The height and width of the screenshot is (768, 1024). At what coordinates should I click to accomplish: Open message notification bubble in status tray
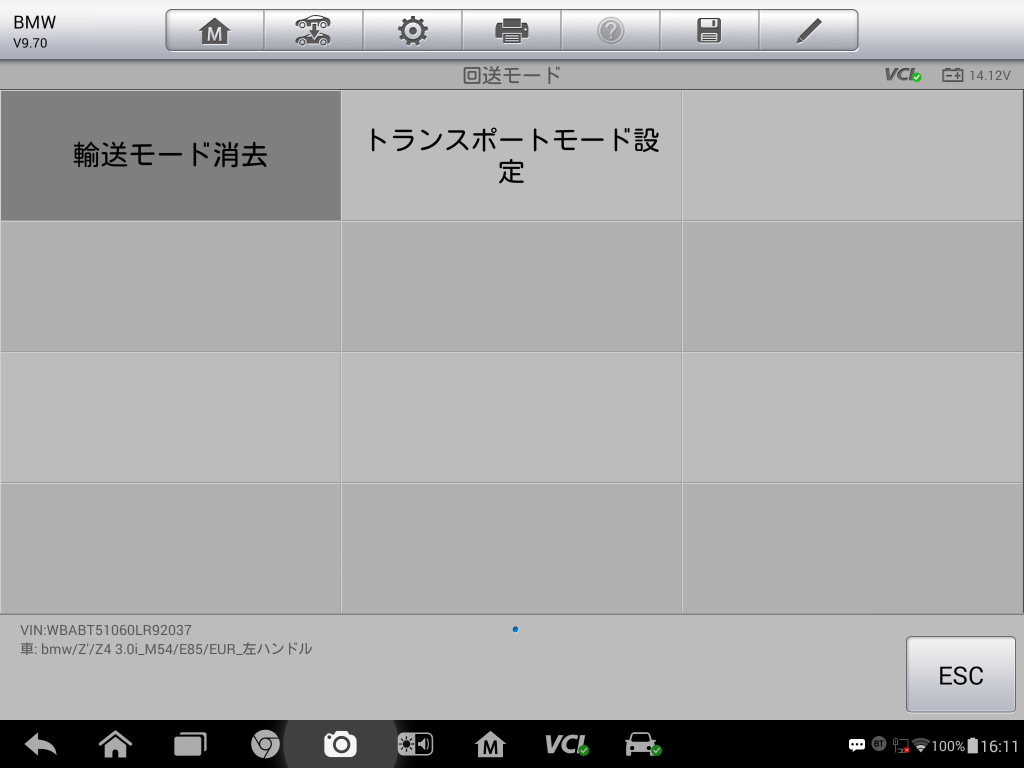pyautogui.click(x=857, y=745)
